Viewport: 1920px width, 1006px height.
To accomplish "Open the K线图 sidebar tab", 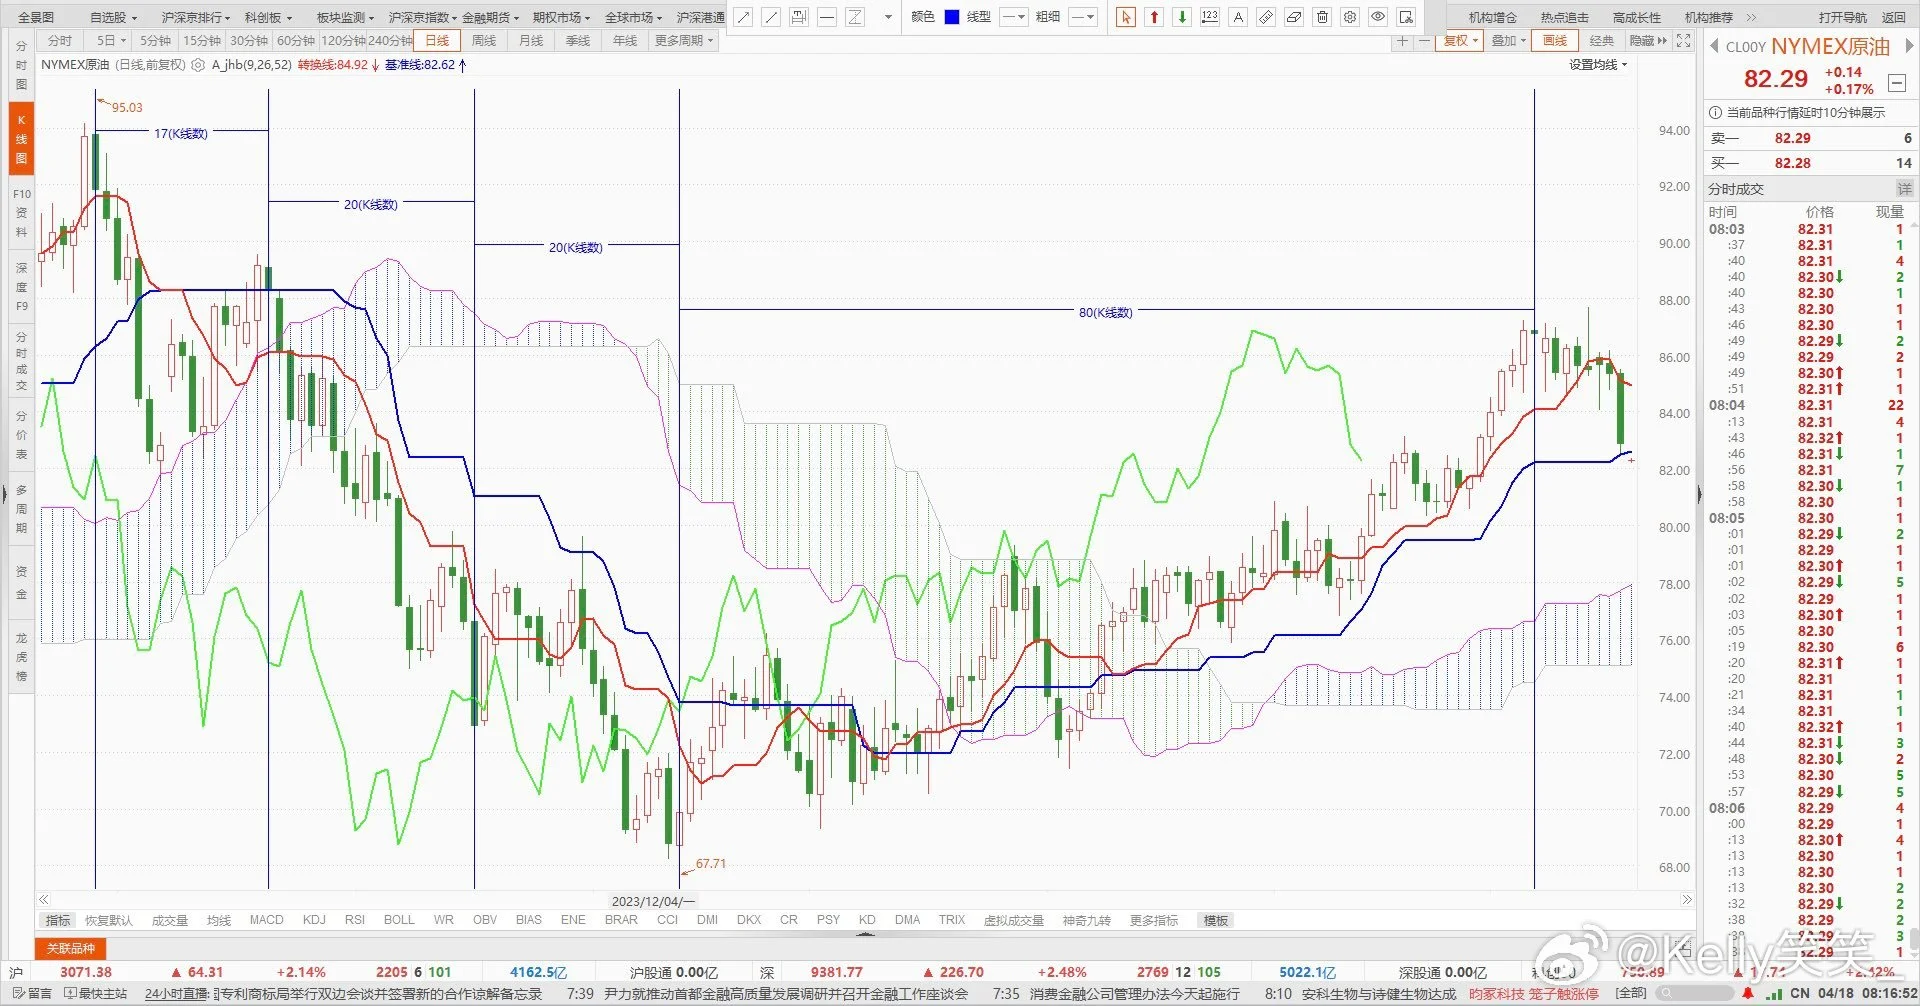I will [21, 139].
